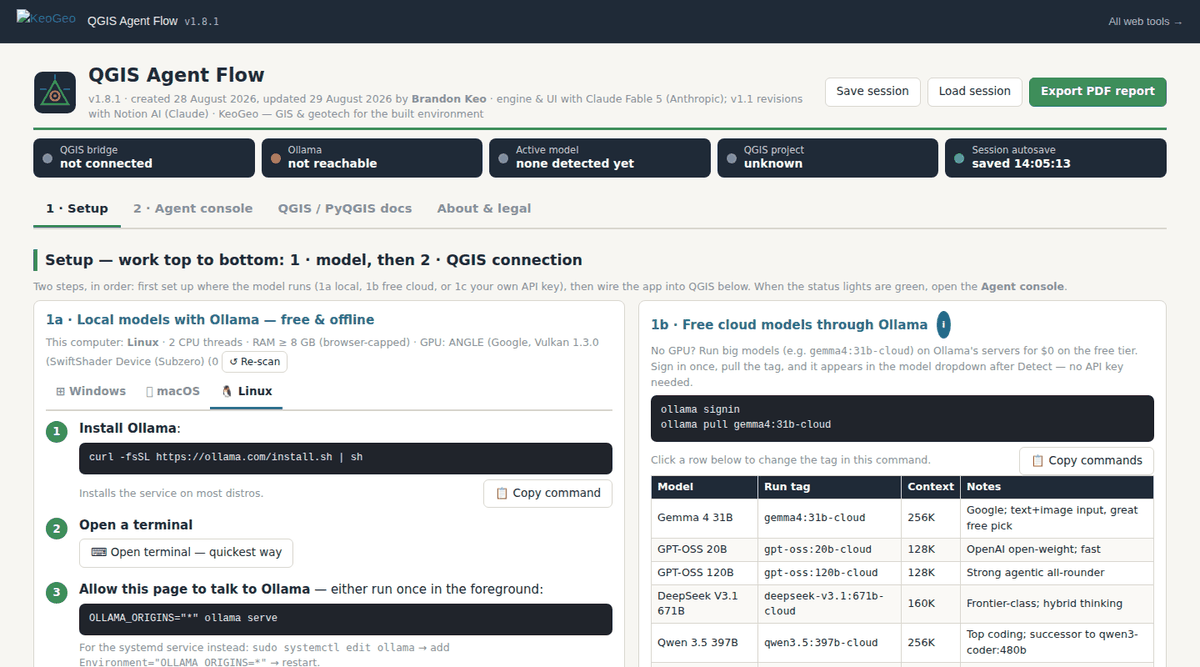
Task: Open the All web tools link
Action: coord(1145,21)
